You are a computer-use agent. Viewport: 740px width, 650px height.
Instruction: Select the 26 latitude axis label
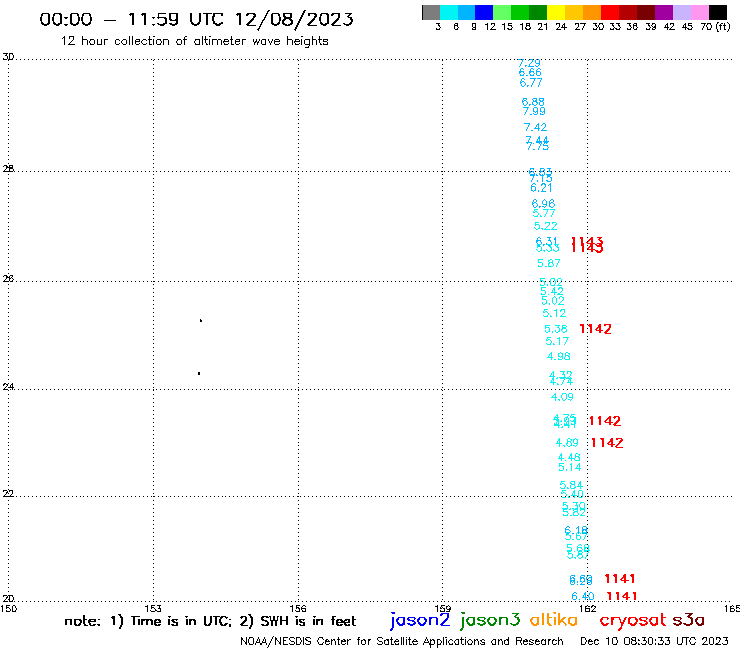click(8, 279)
